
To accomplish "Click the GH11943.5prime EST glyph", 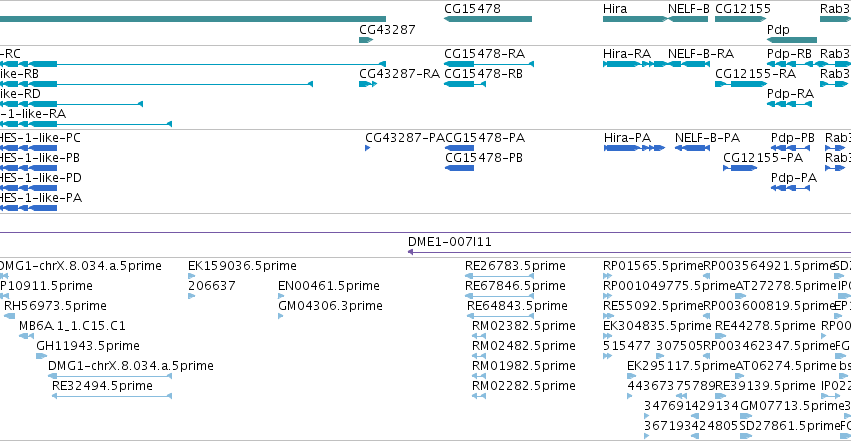I will [42, 356].
